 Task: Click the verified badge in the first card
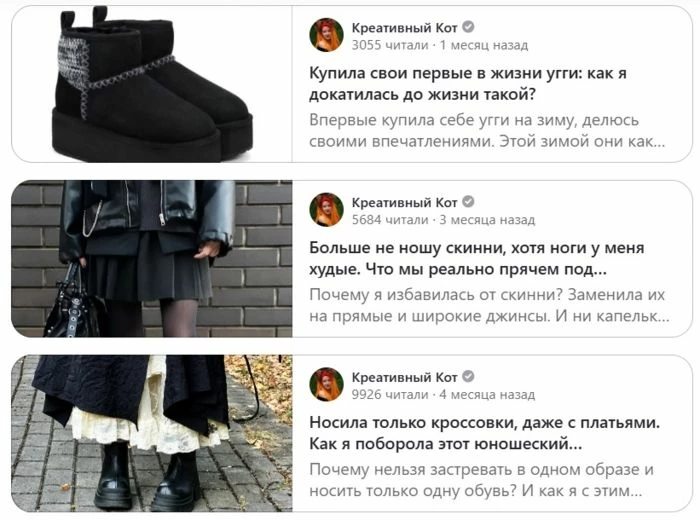pyautogui.click(x=468, y=27)
